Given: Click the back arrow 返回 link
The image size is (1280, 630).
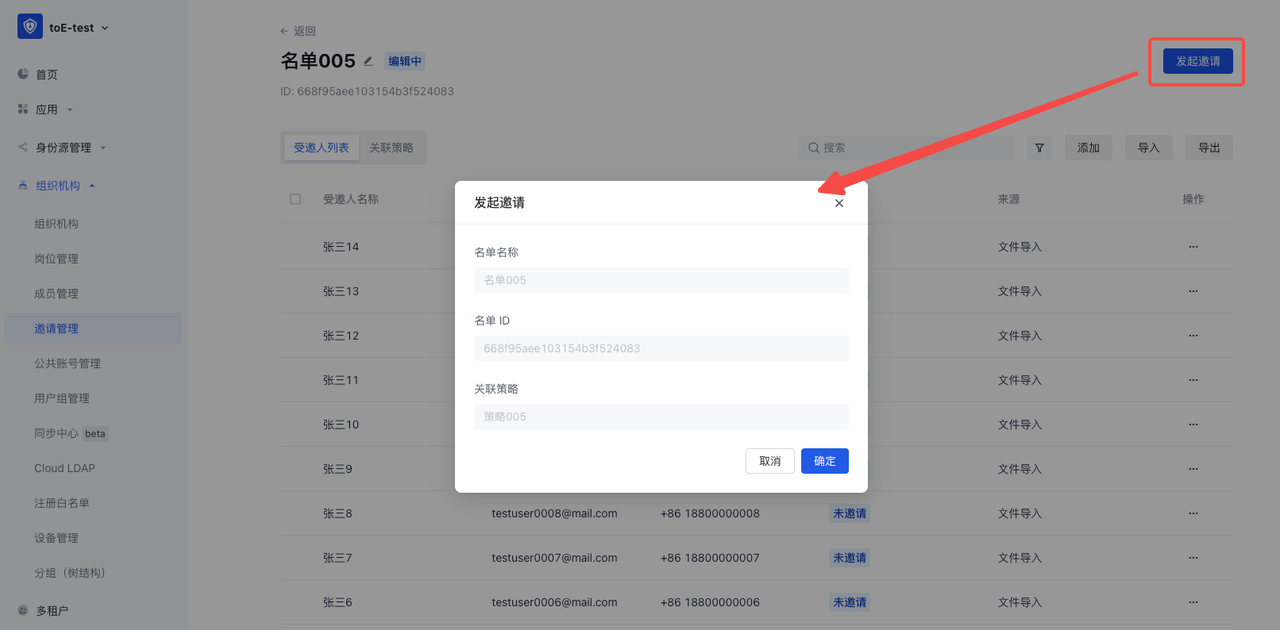Looking at the screenshot, I should pyautogui.click(x=298, y=31).
